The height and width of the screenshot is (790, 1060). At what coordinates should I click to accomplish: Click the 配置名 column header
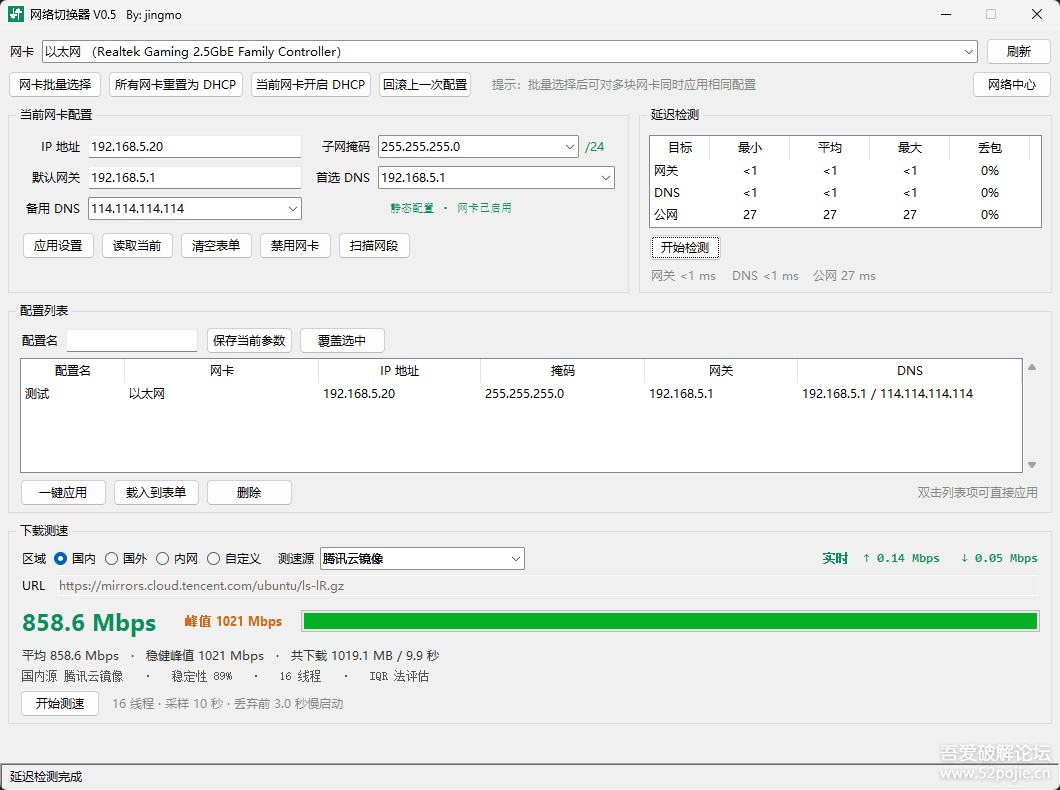tap(72, 370)
